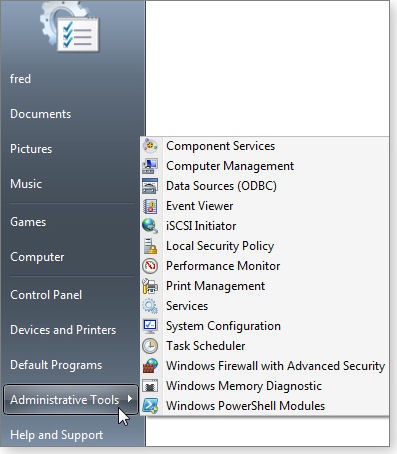397x454 pixels.
Task: Click the Task Scheduler clock icon
Action: click(150, 346)
